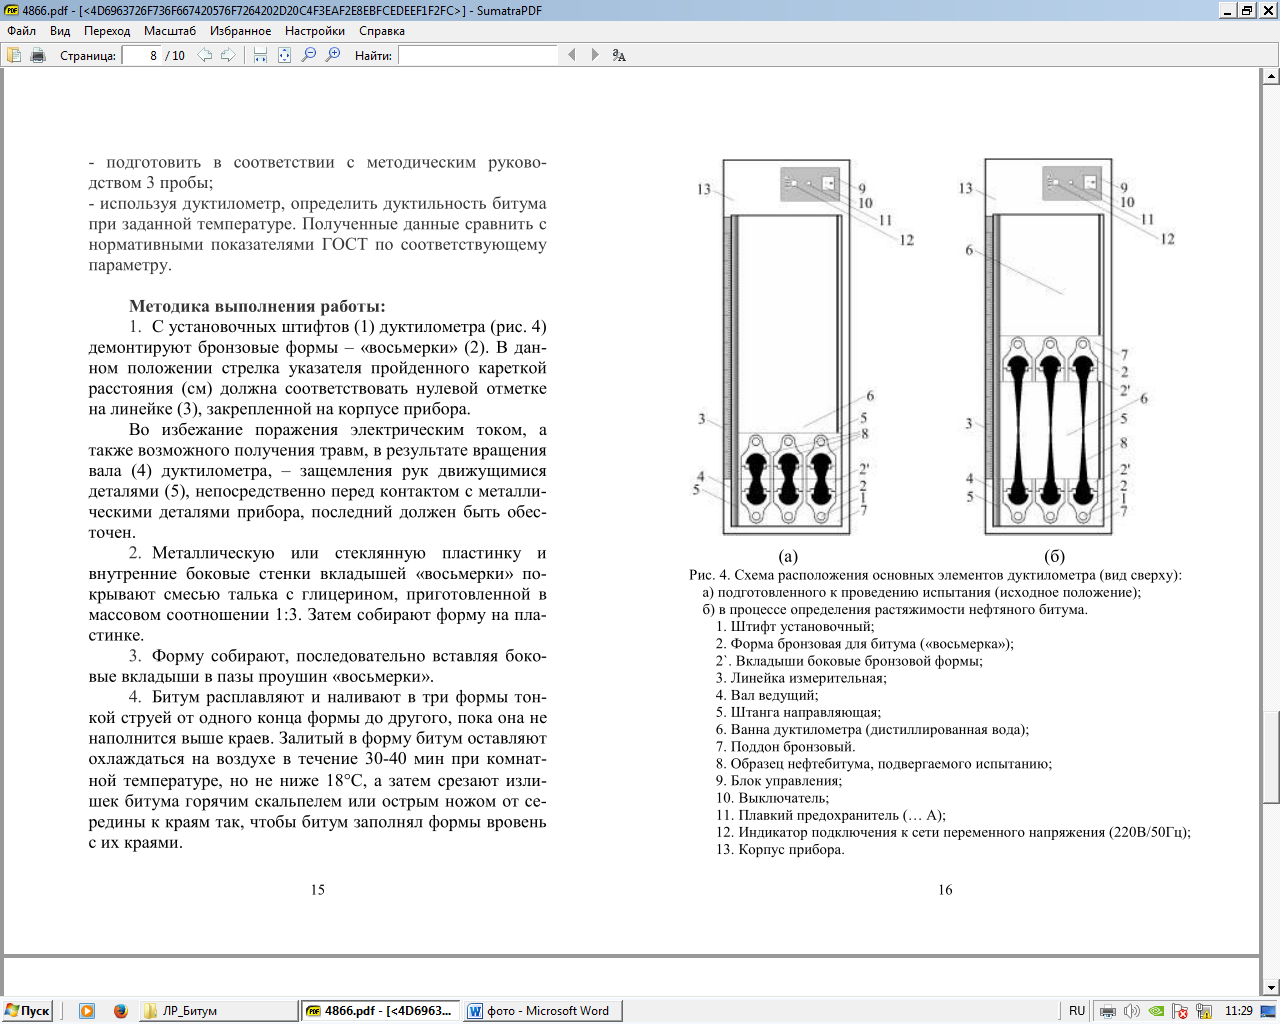This screenshot has height=1024, width=1280.
Task: Switch to фото - Microsoft Word taskbar button
Action: tap(542, 1011)
